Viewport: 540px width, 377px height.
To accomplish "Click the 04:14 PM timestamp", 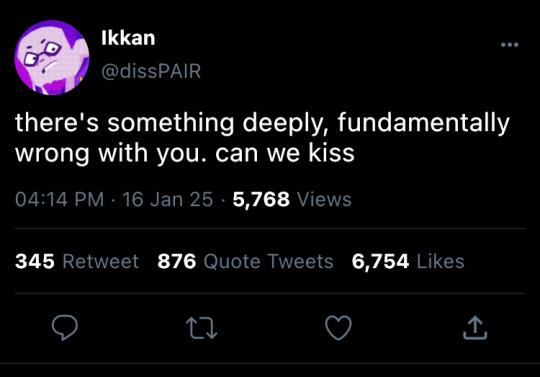I will point(60,199).
